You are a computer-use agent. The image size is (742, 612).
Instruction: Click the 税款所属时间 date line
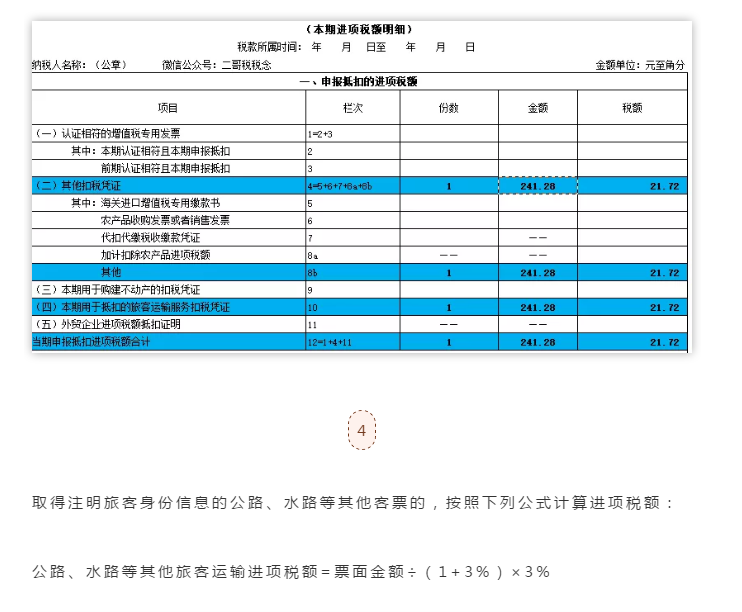point(356,47)
